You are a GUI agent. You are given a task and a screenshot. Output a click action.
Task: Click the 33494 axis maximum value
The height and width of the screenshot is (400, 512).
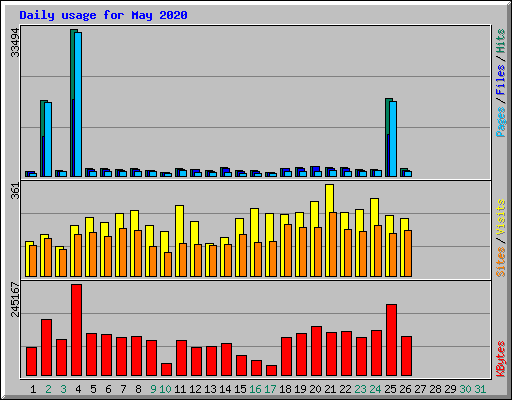15,42
